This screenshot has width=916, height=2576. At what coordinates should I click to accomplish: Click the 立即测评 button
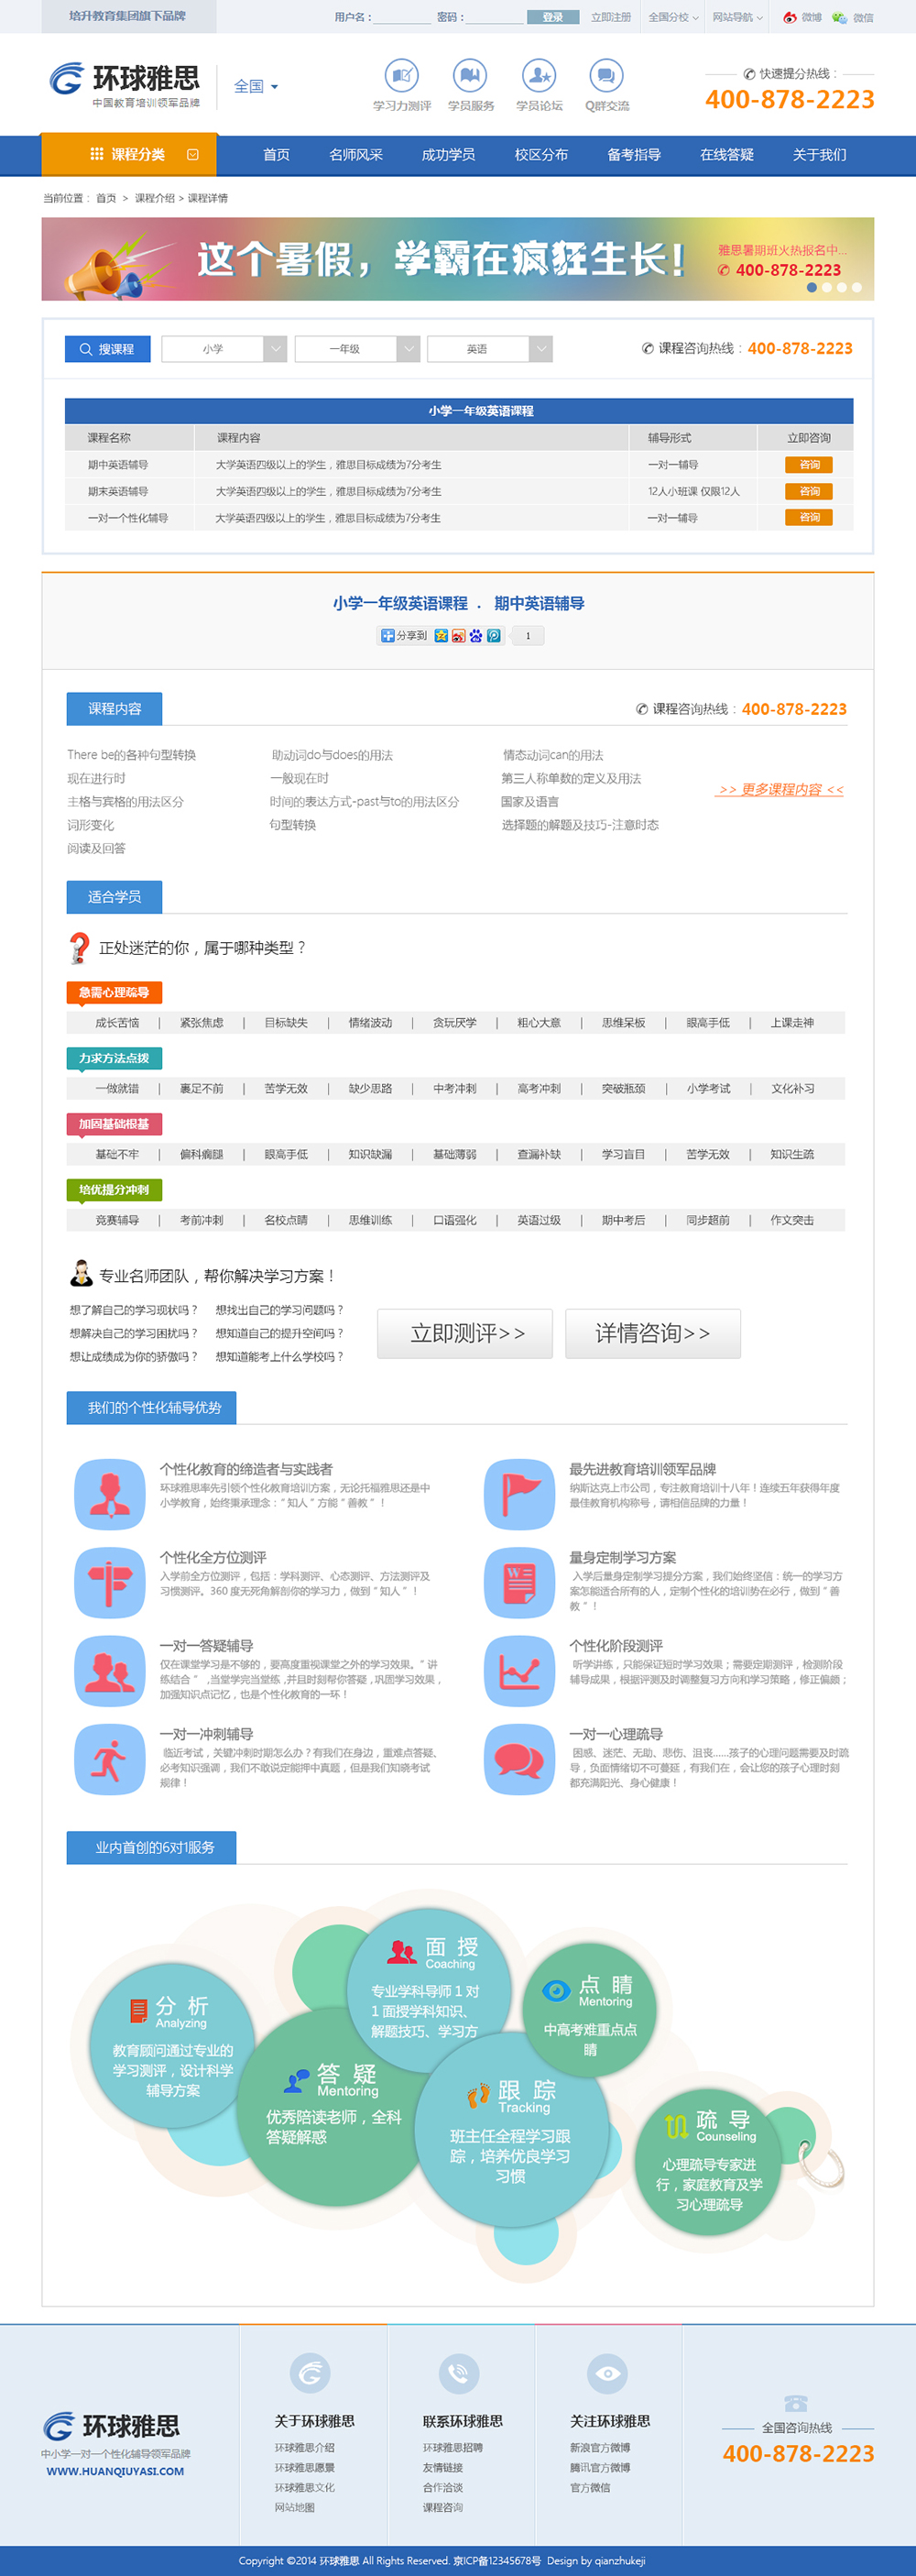[465, 1333]
